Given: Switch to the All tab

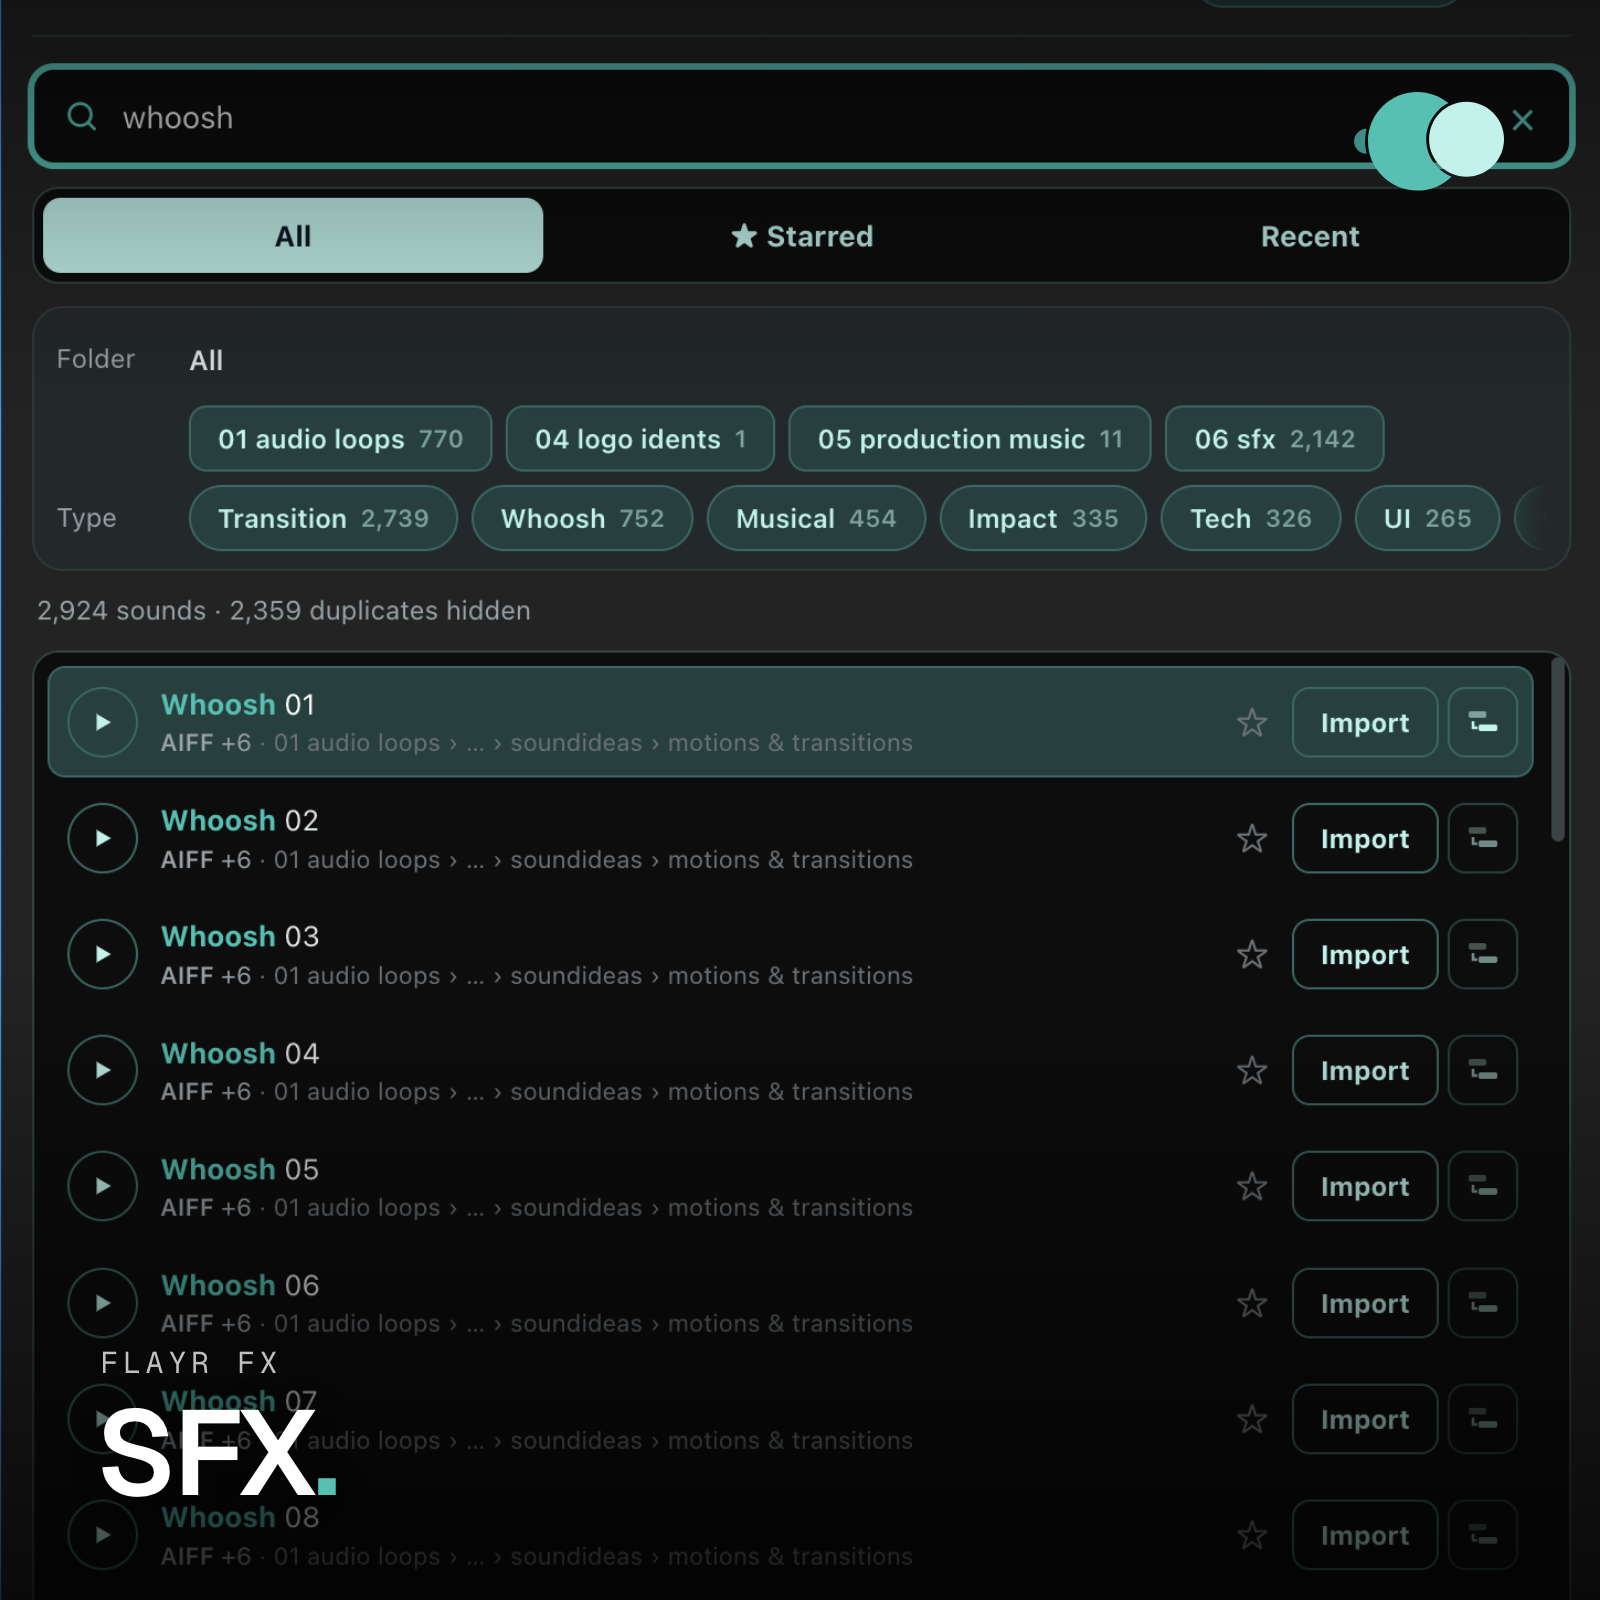Looking at the screenshot, I should 293,236.
